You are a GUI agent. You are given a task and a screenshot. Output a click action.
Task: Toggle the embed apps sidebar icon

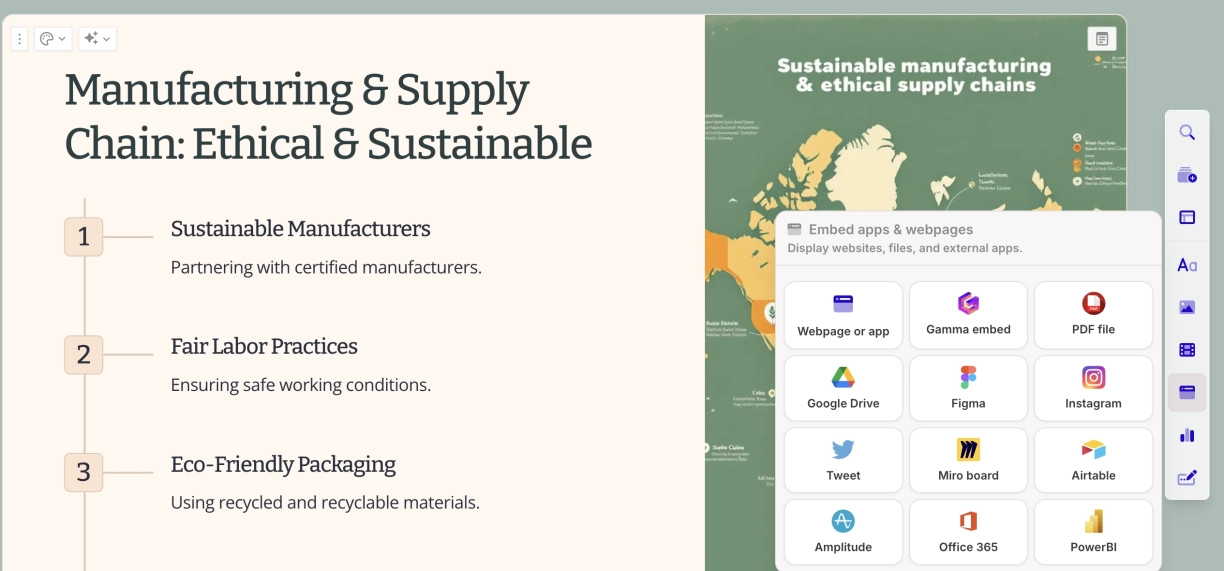[1187, 393]
